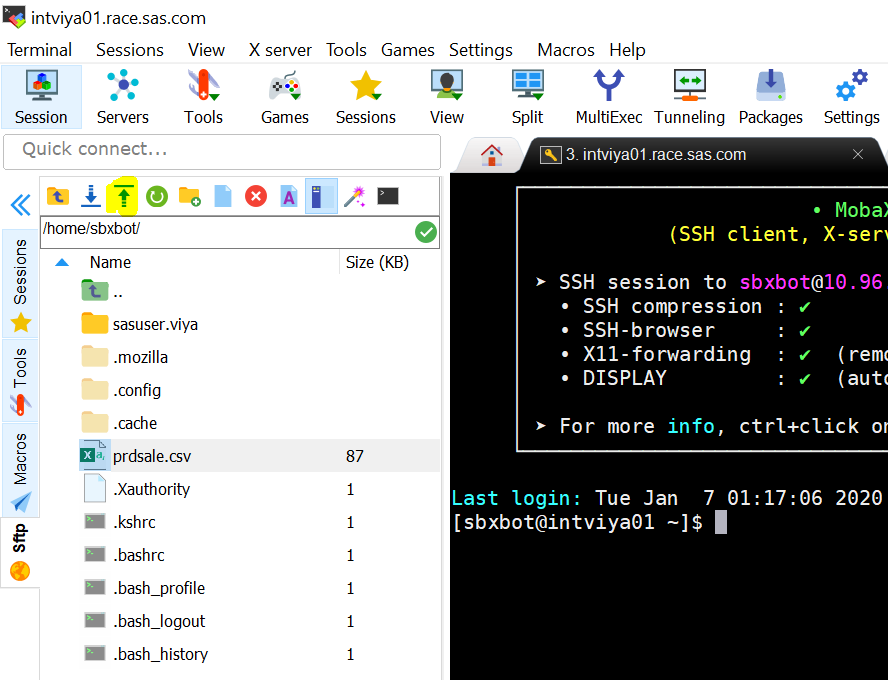Collapse the sidebar with double chevron

point(20,206)
